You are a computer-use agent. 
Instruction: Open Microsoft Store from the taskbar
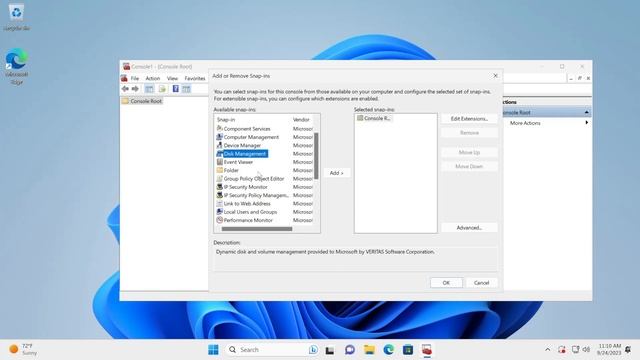point(408,350)
